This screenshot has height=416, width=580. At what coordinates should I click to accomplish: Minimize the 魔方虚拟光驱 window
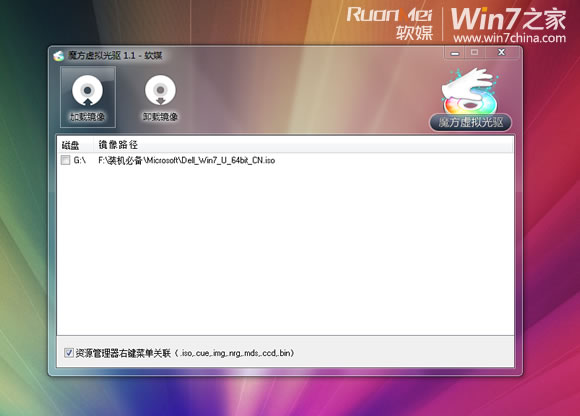455,53
